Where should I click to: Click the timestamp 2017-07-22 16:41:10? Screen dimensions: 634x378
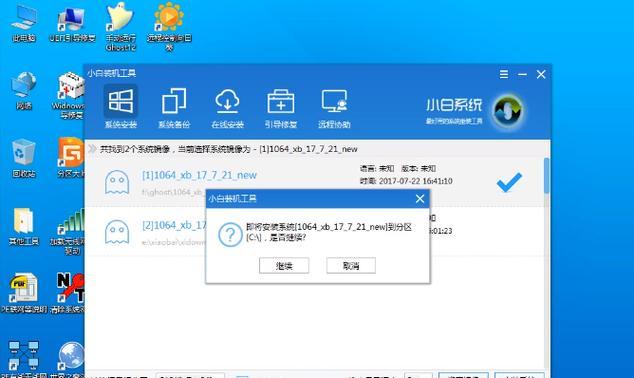tap(416, 181)
